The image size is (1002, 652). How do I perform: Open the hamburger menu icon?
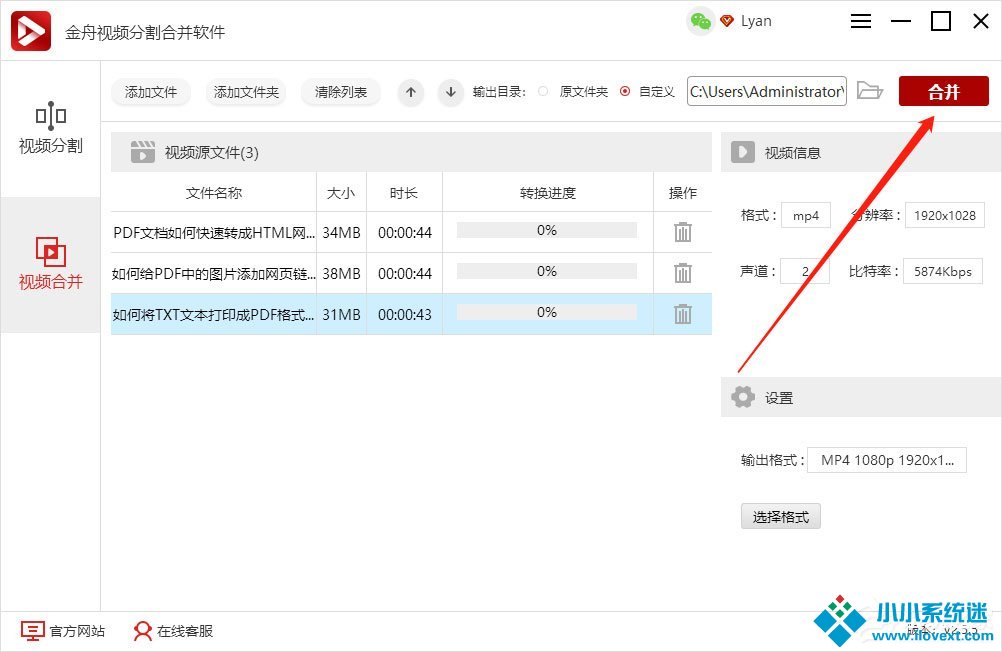coord(861,21)
